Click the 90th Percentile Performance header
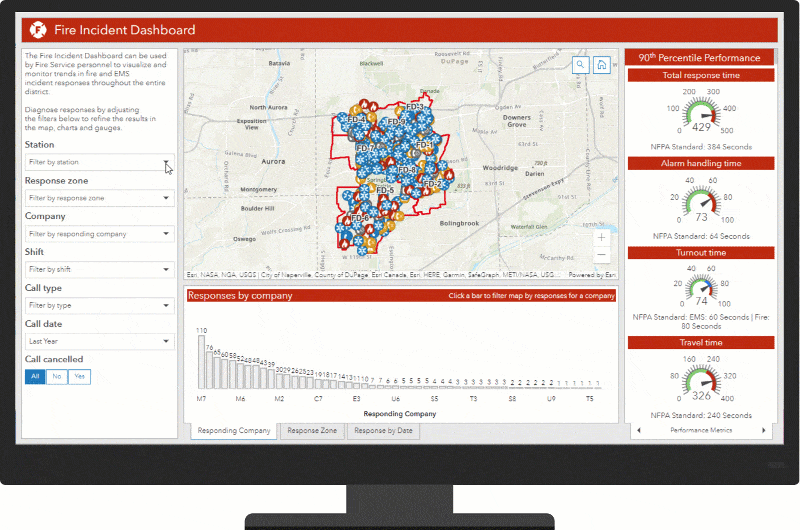 699,58
